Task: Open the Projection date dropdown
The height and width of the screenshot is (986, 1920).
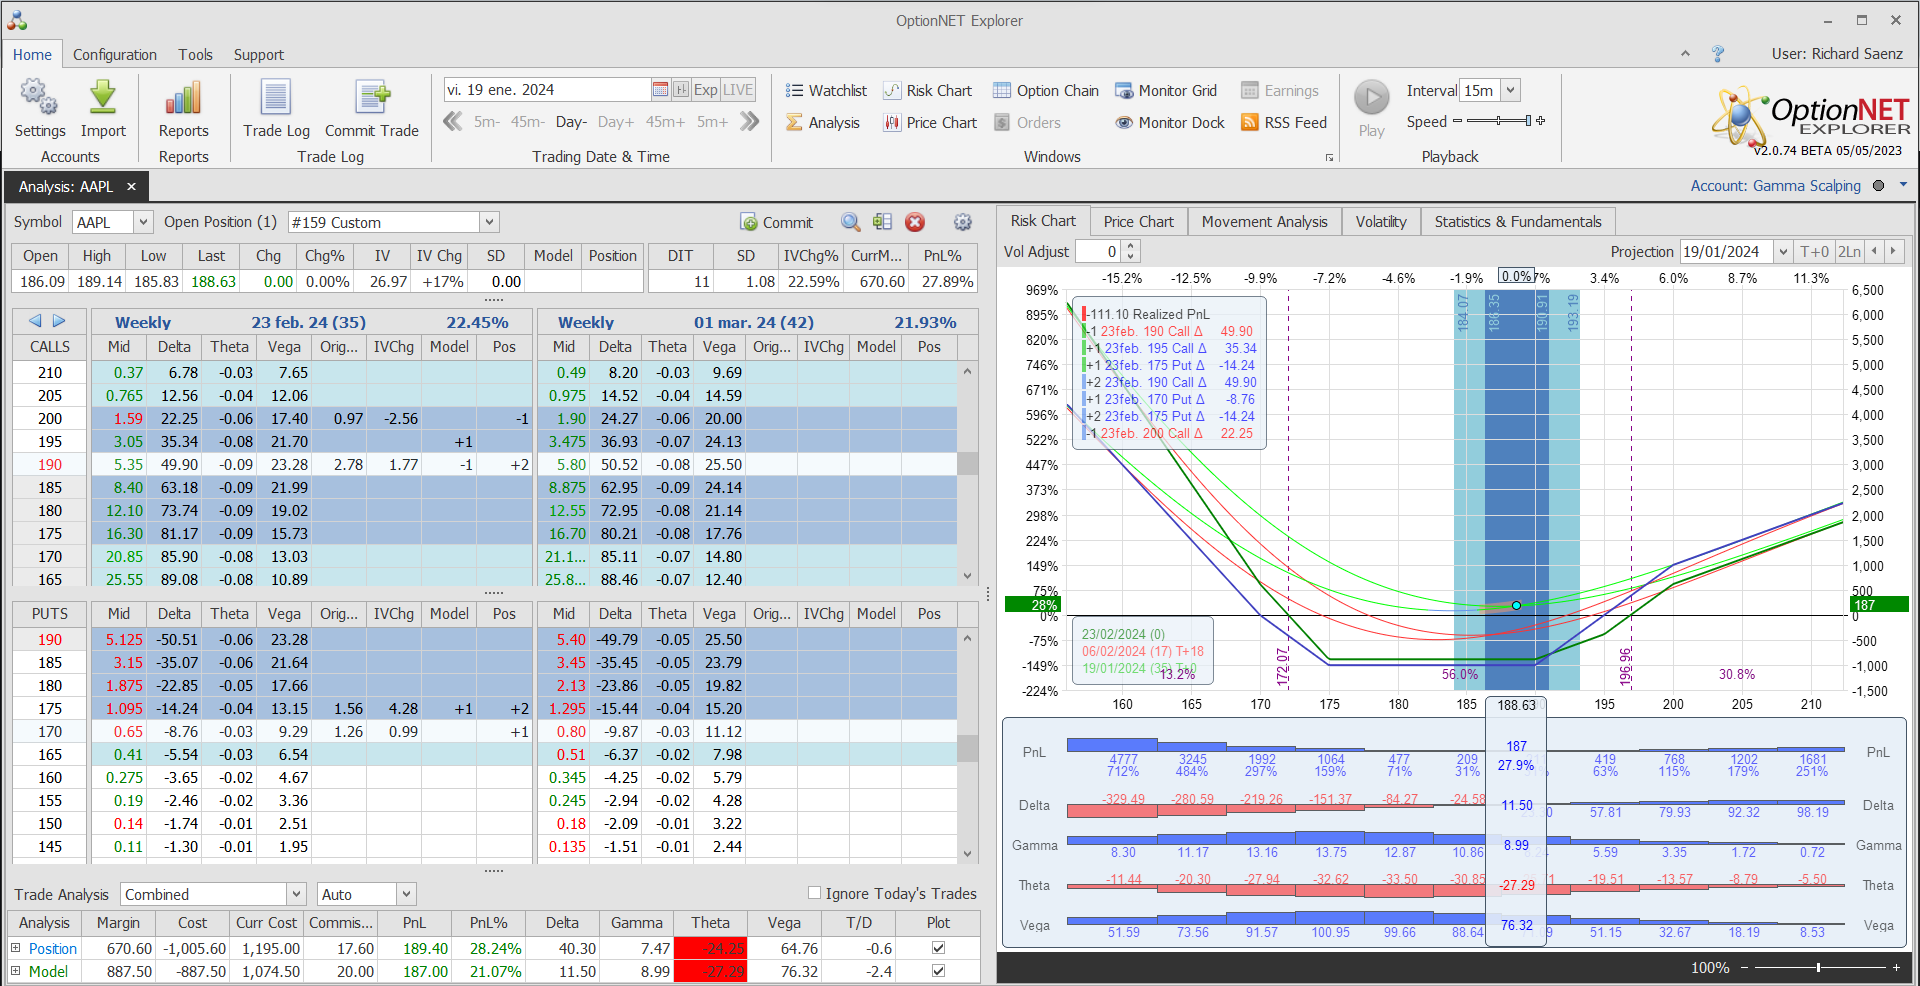Action: [x=1783, y=252]
